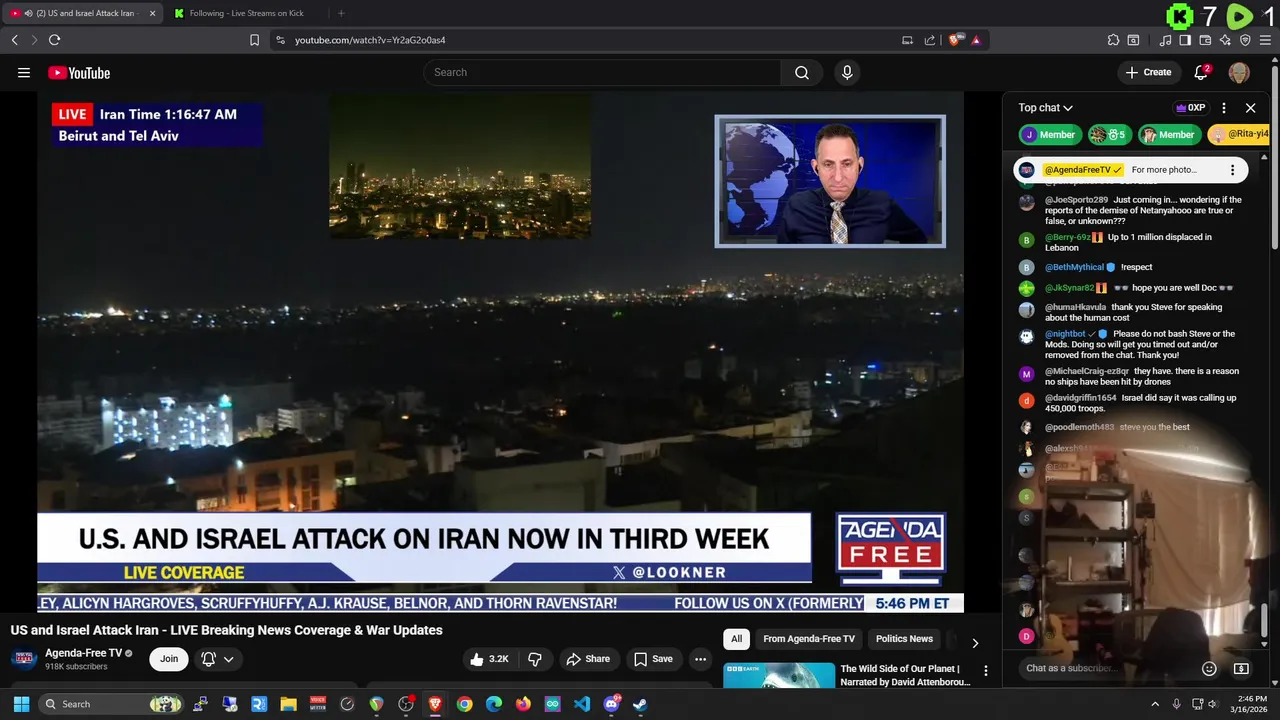Toggle the Brave sidebar panel icon
This screenshot has height=720, width=1280.
[x=1185, y=40]
